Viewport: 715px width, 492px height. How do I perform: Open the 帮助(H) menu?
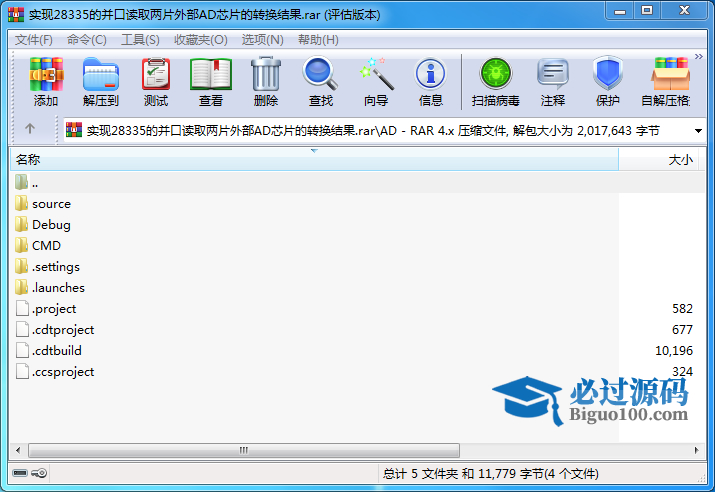[318, 40]
